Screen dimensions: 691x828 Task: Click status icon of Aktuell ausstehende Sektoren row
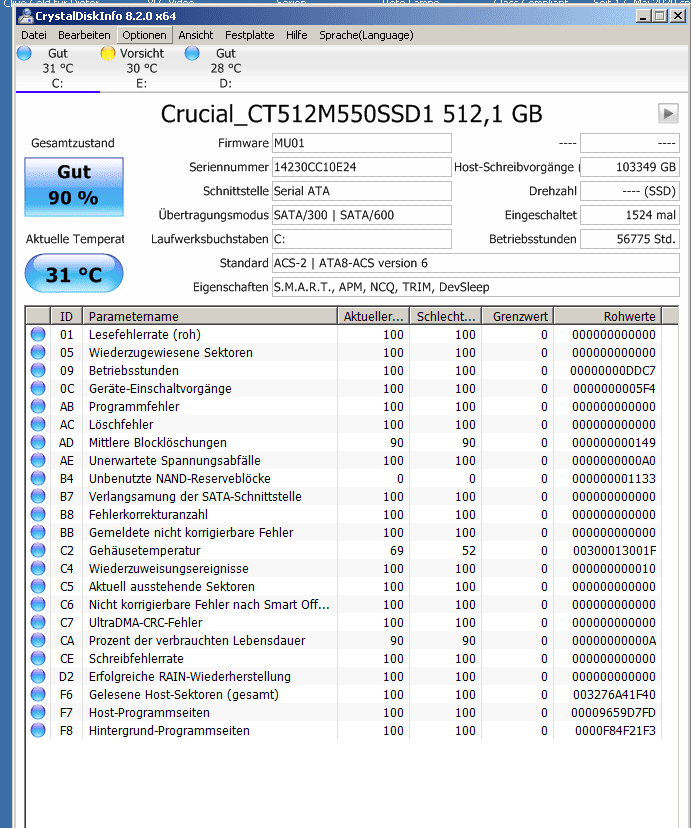pyautogui.click(x=38, y=586)
